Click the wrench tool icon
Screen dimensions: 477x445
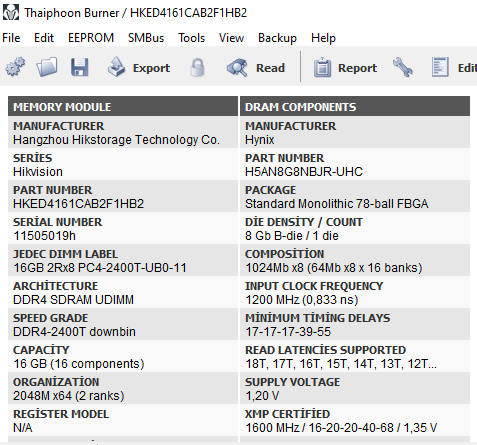click(x=403, y=67)
